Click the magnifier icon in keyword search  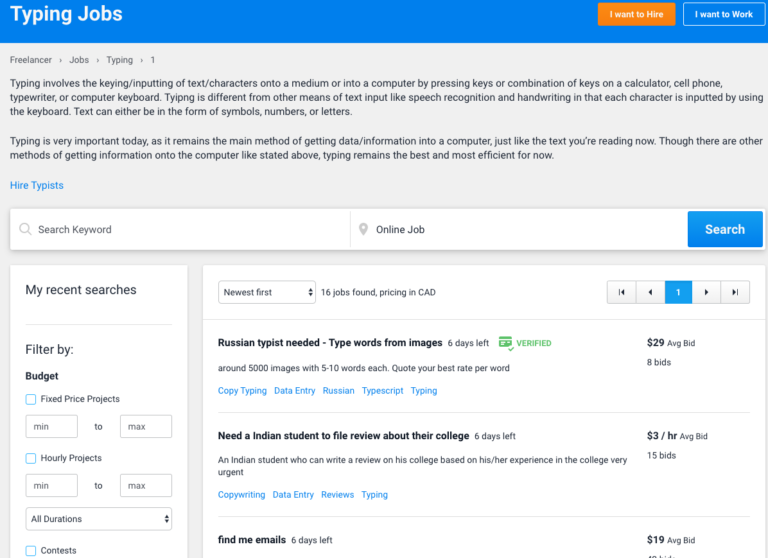[x=25, y=229]
